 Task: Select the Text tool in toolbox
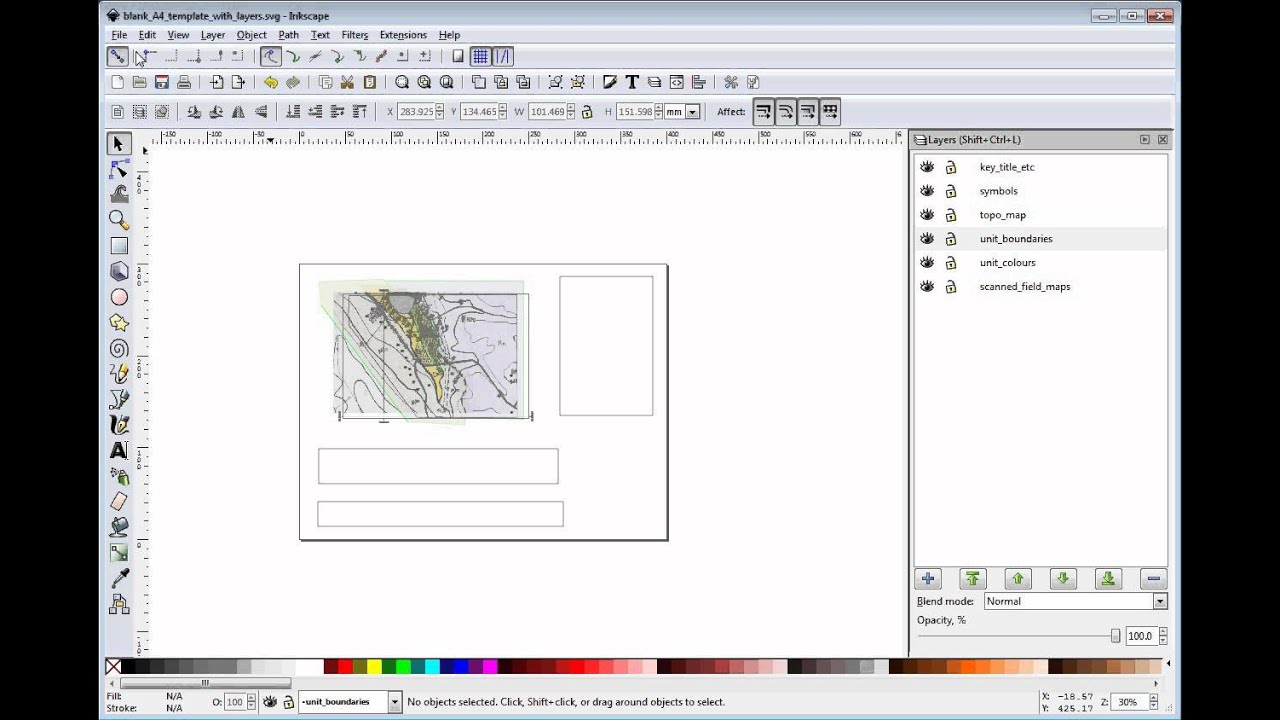[x=119, y=451]
